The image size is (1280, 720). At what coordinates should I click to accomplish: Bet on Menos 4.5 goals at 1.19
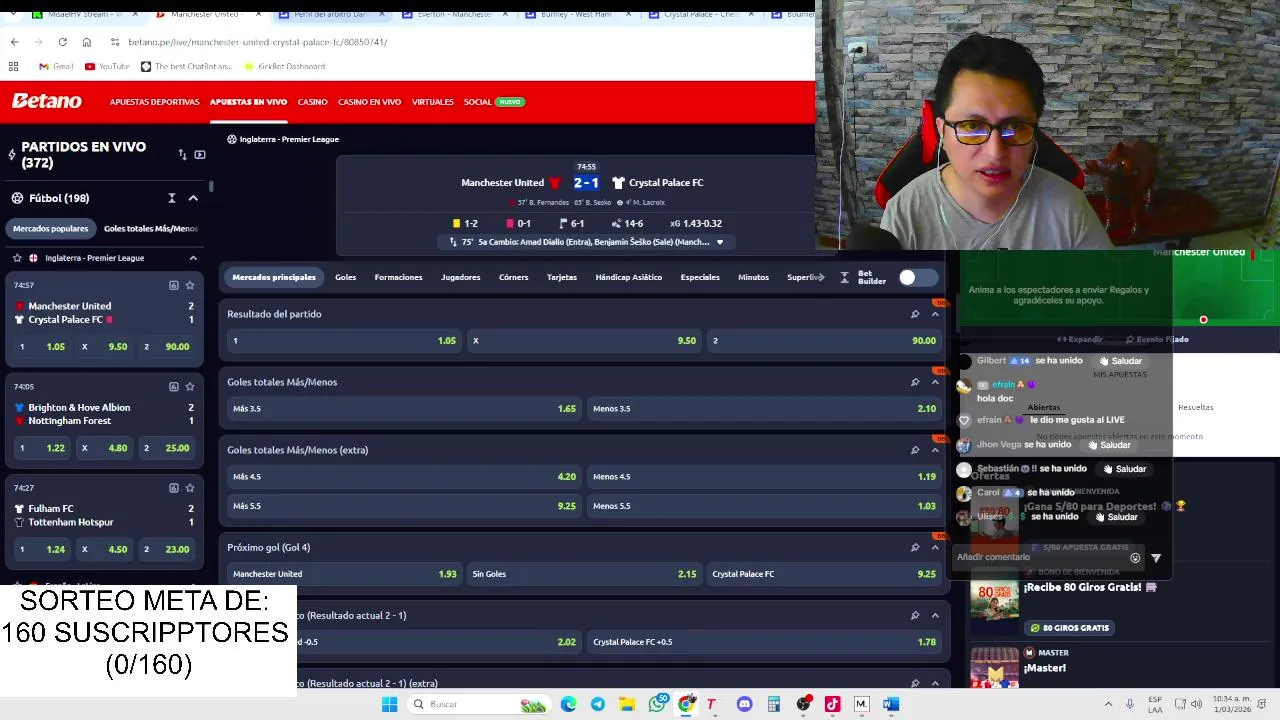(764, 477)
